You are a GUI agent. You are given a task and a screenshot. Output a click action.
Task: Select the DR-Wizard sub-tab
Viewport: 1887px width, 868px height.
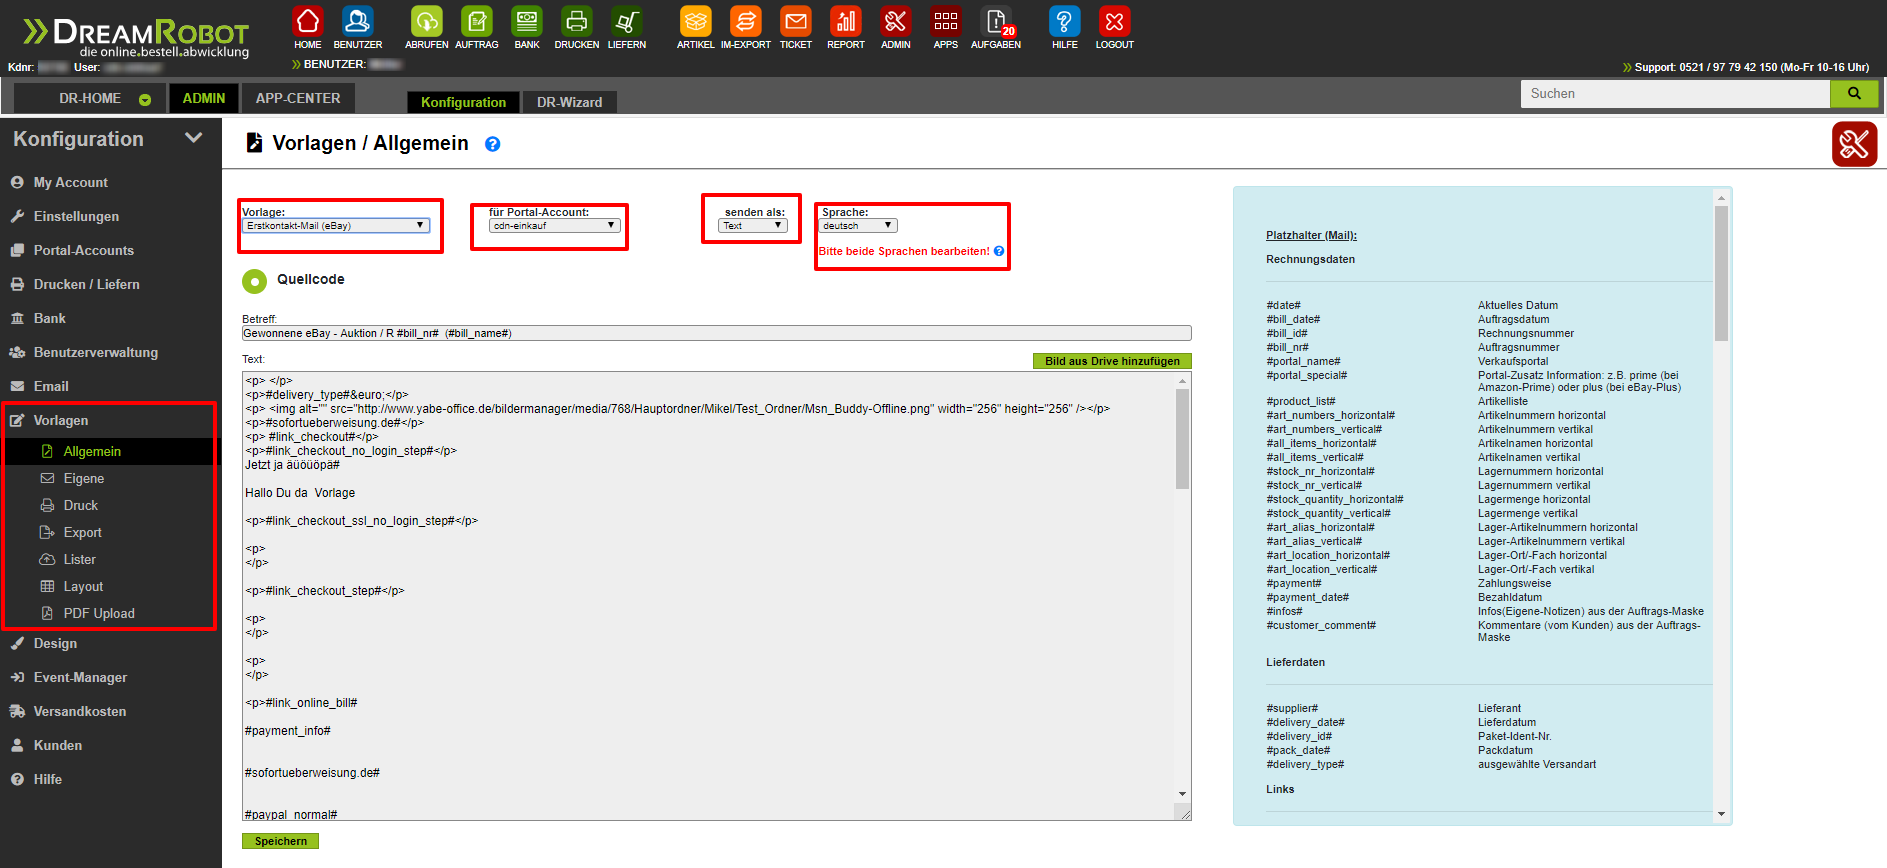click(569, 102)
